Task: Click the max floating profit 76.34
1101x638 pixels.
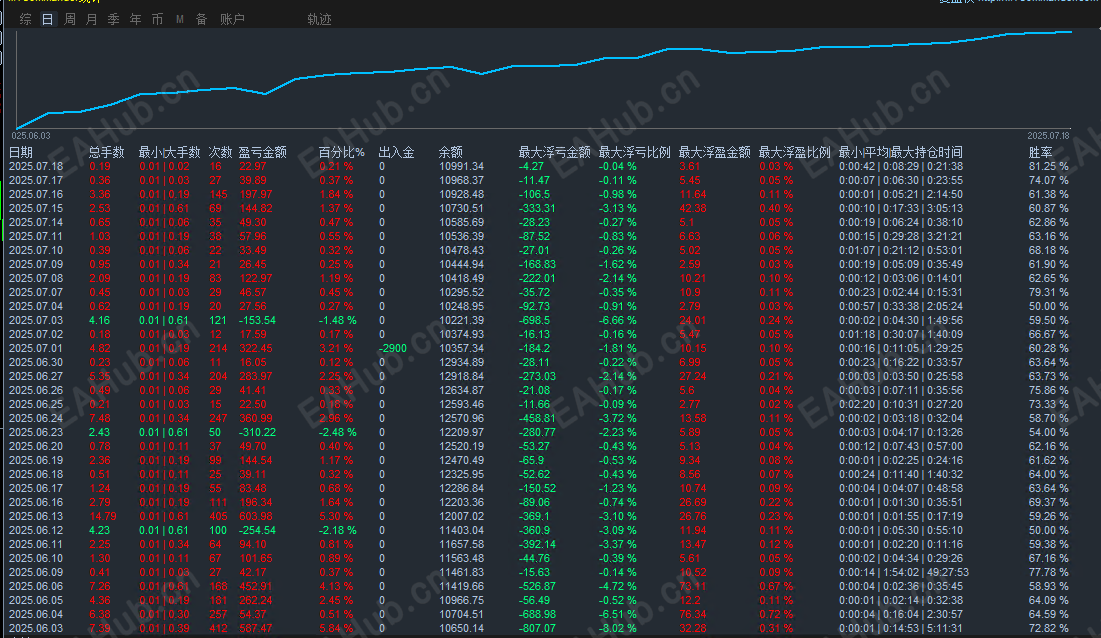Action: pyautogui.click(x=692, y=614)
